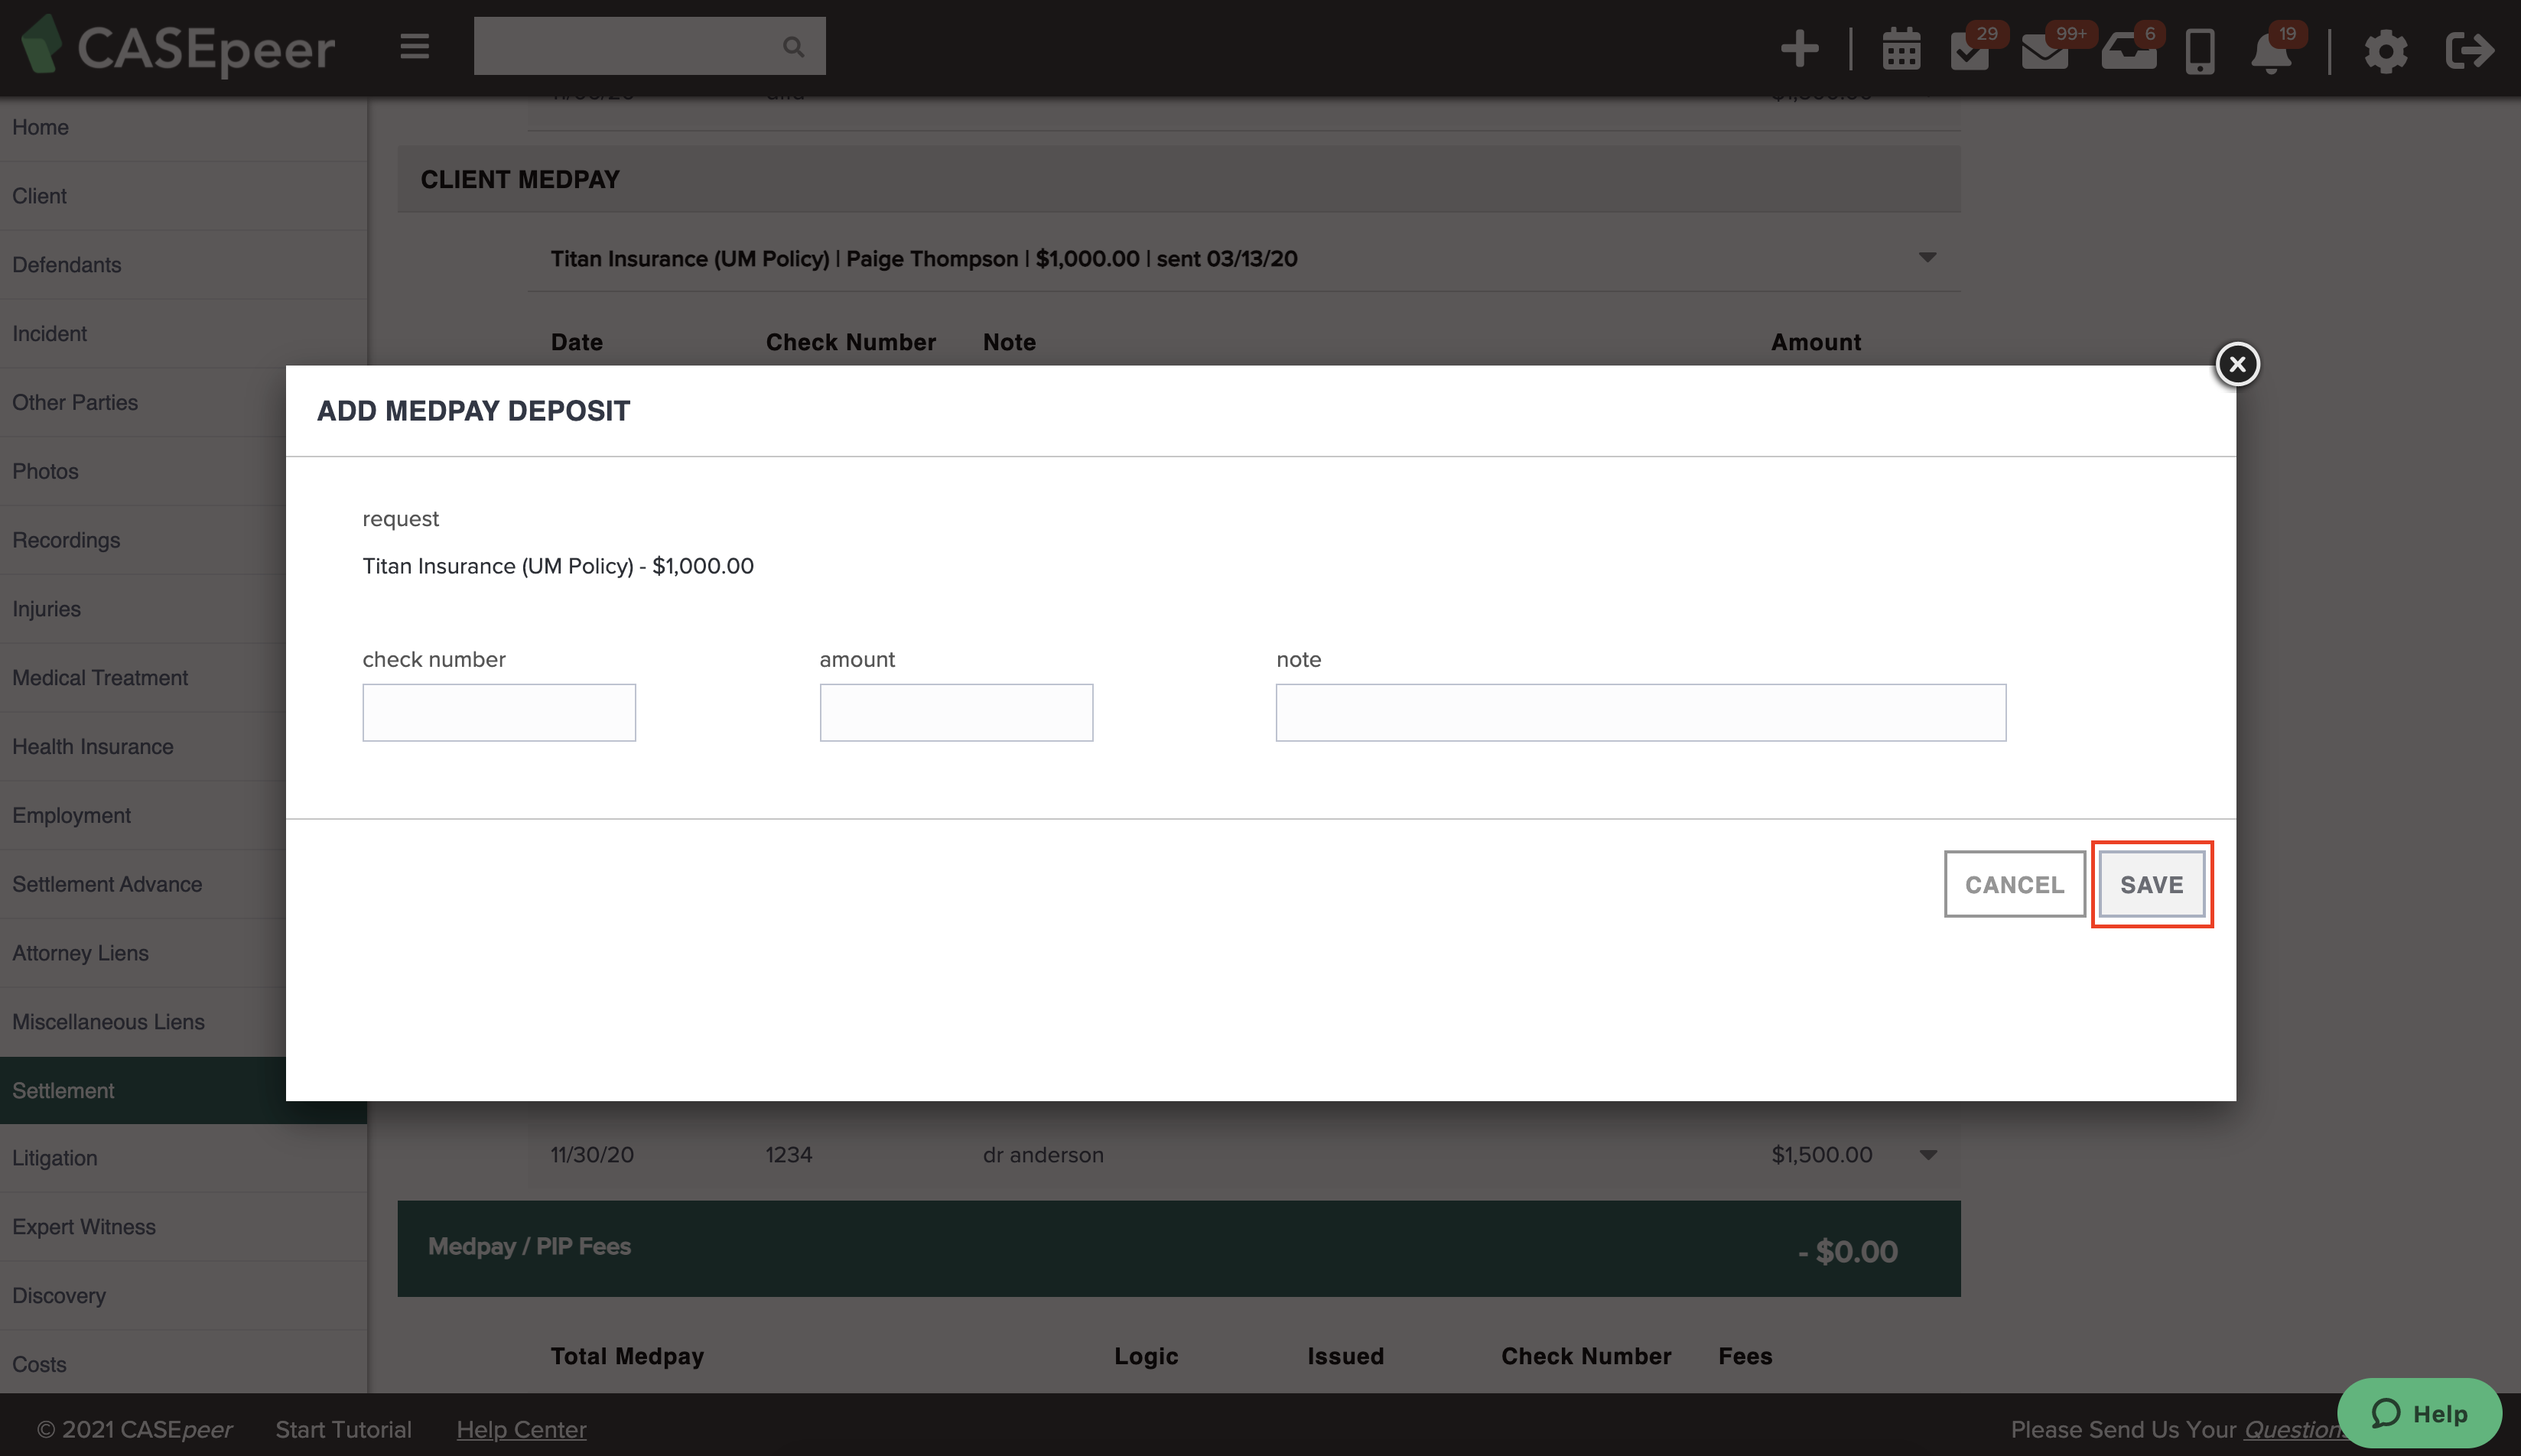Open the Employment sidebar item

tap(143, 816)
